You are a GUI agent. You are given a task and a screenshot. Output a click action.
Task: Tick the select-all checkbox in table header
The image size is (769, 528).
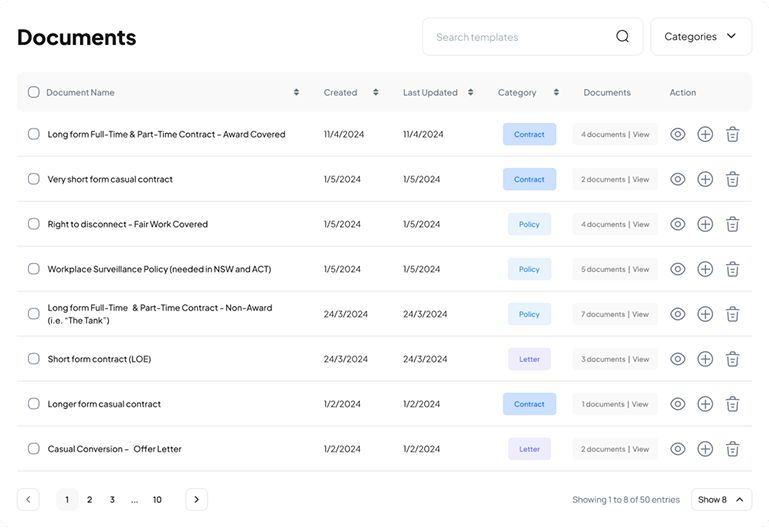pyautogui.click(x=34, y=92)
